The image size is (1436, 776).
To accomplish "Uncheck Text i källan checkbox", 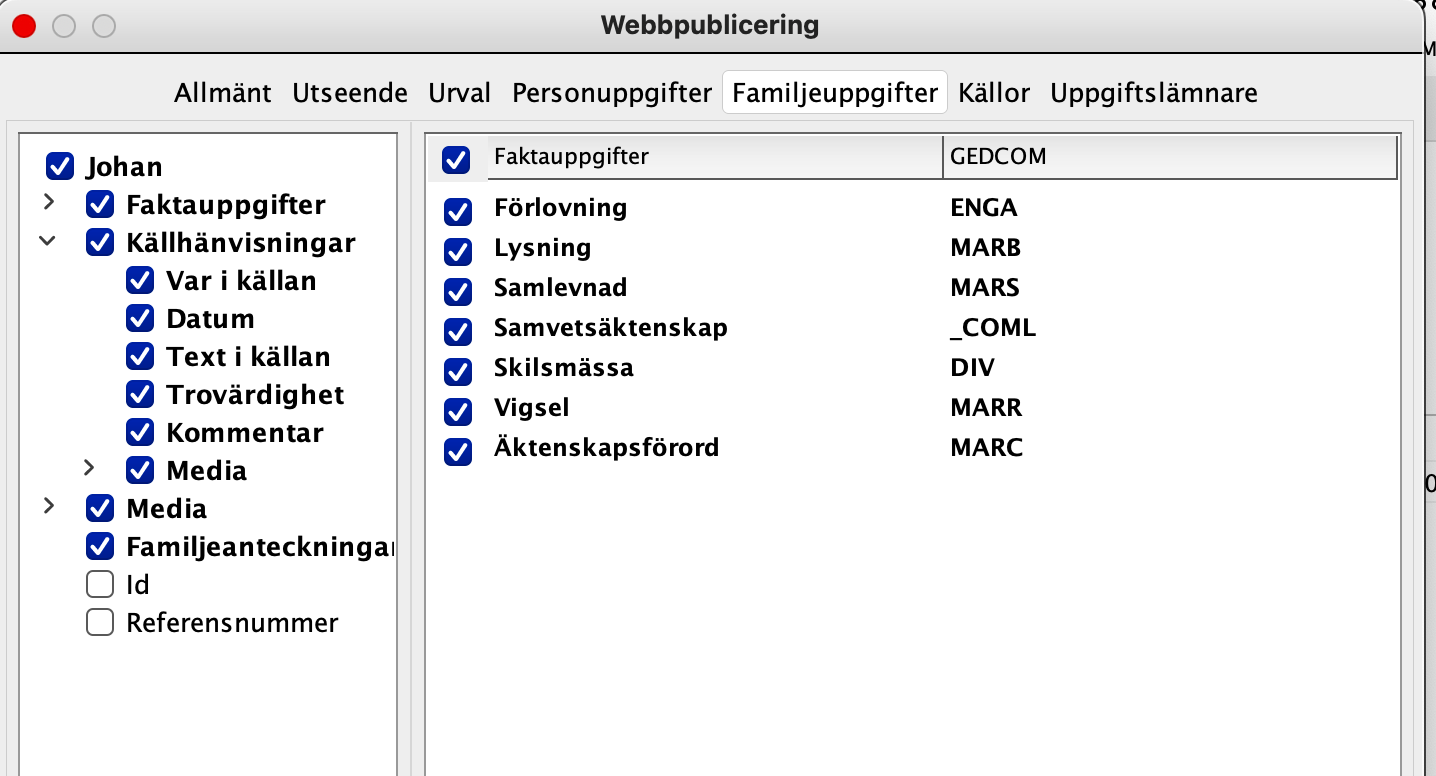I will tap(140, 357).
